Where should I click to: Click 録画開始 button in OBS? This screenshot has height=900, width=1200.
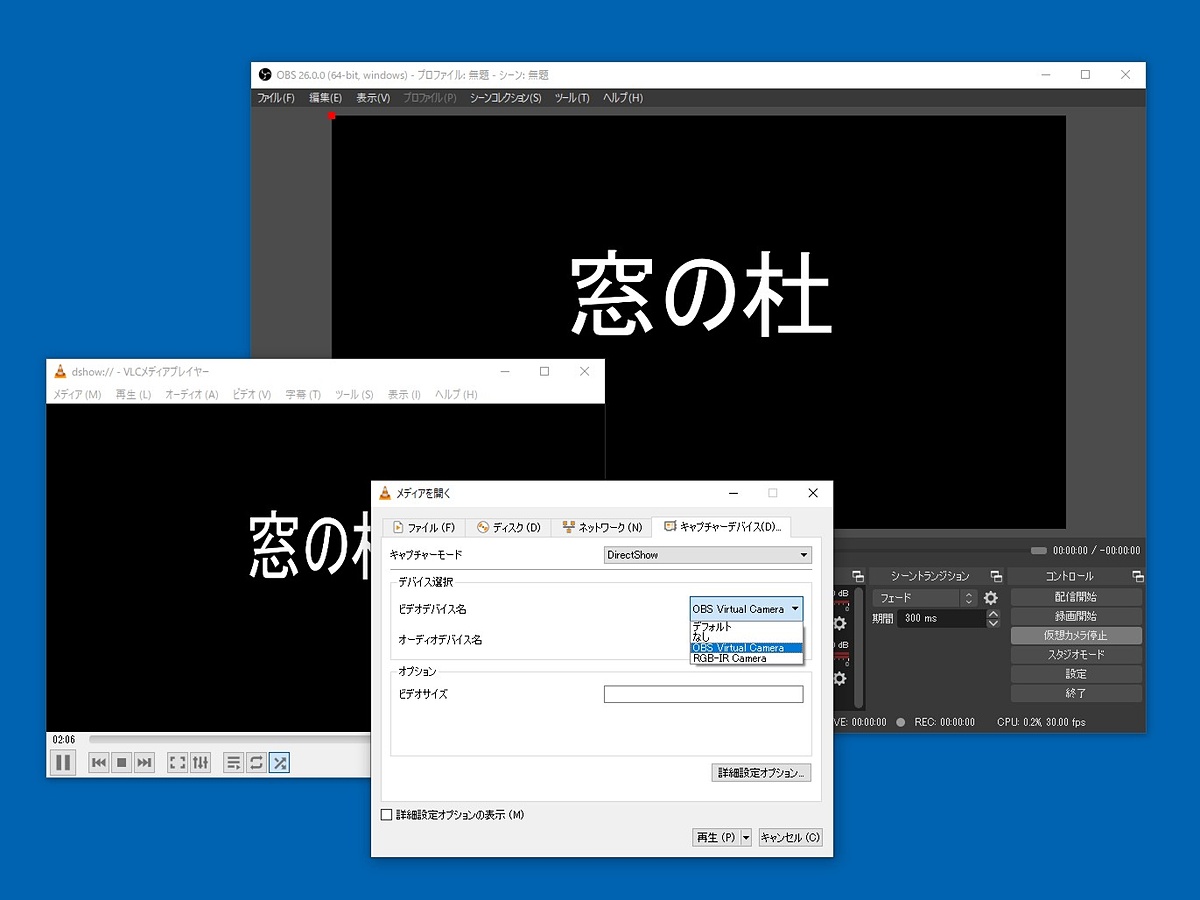point(1076,616)
